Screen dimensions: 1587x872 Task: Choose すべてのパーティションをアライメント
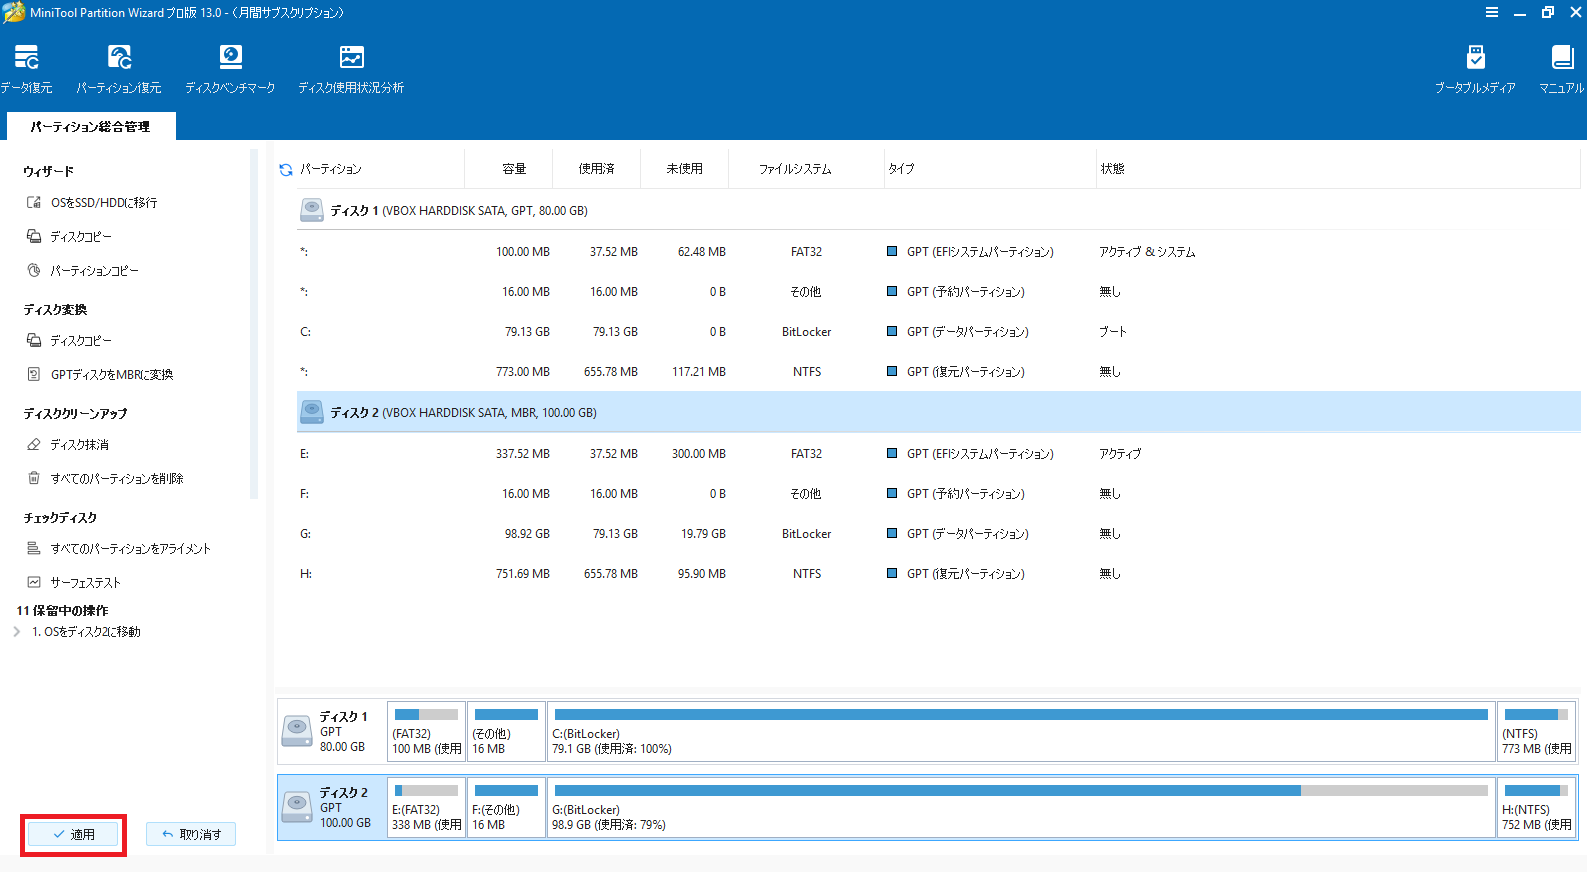(119, 548)
